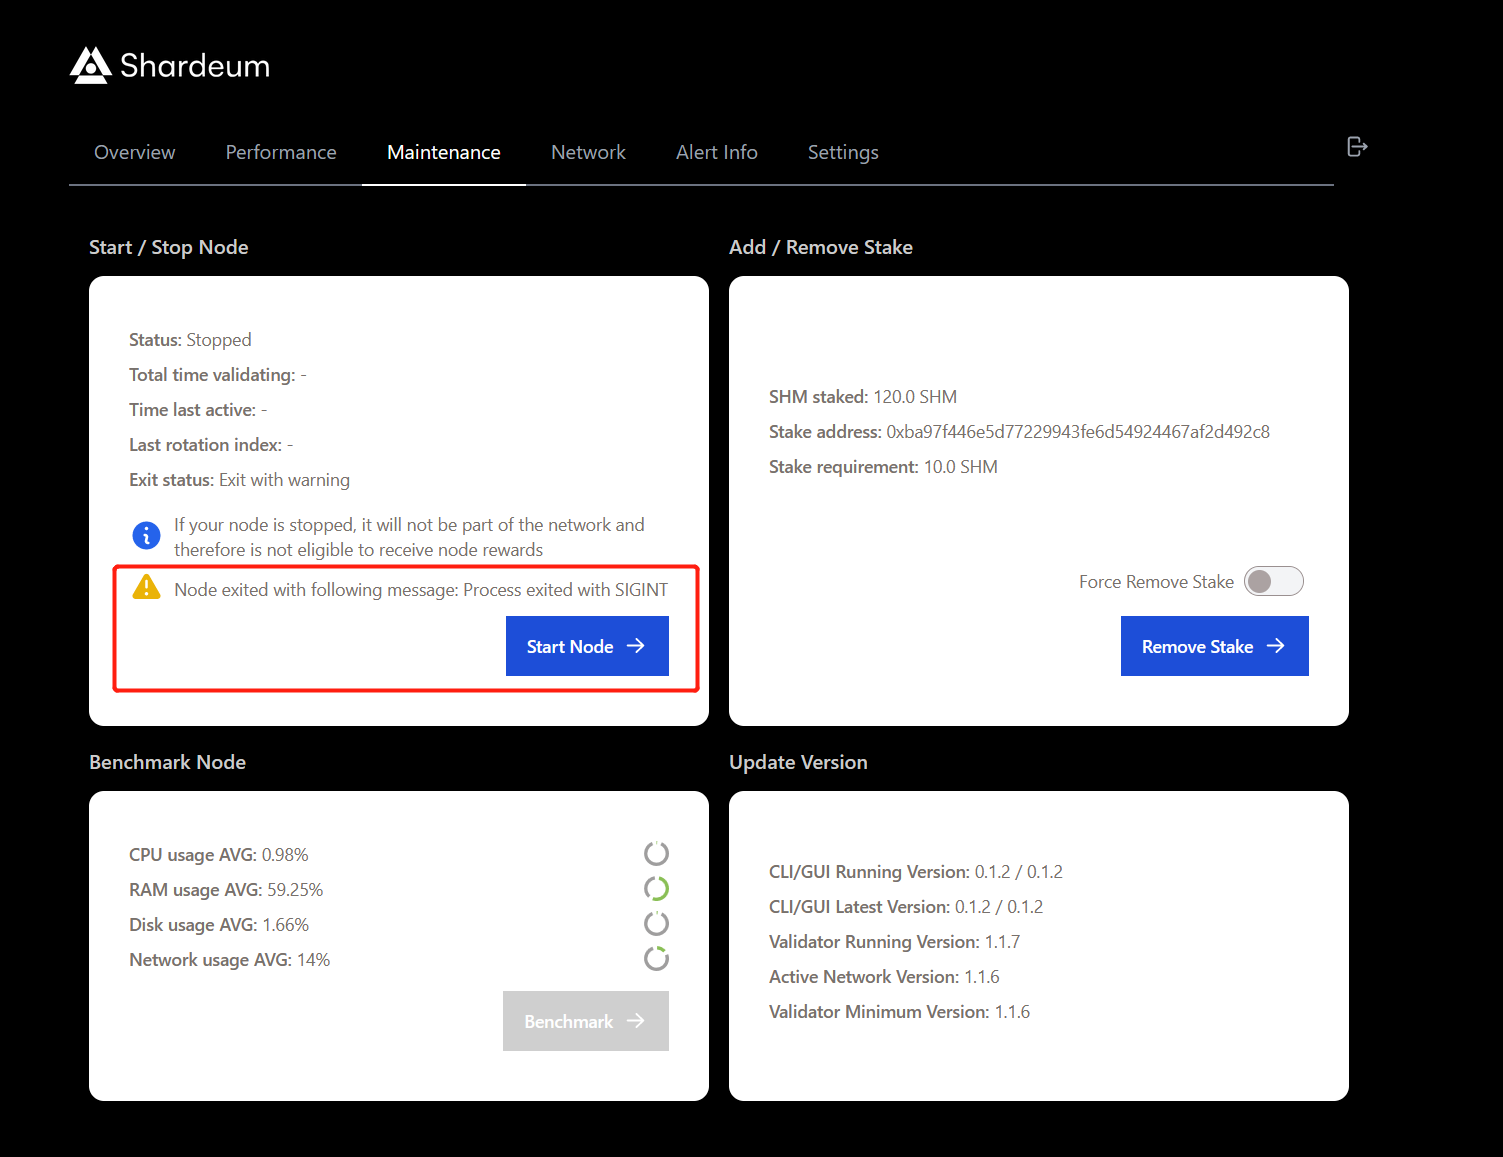This screenshot has height=1157, width=1503.
Task: Open the Alert Info tab
Action: click(x=716, y=152)
